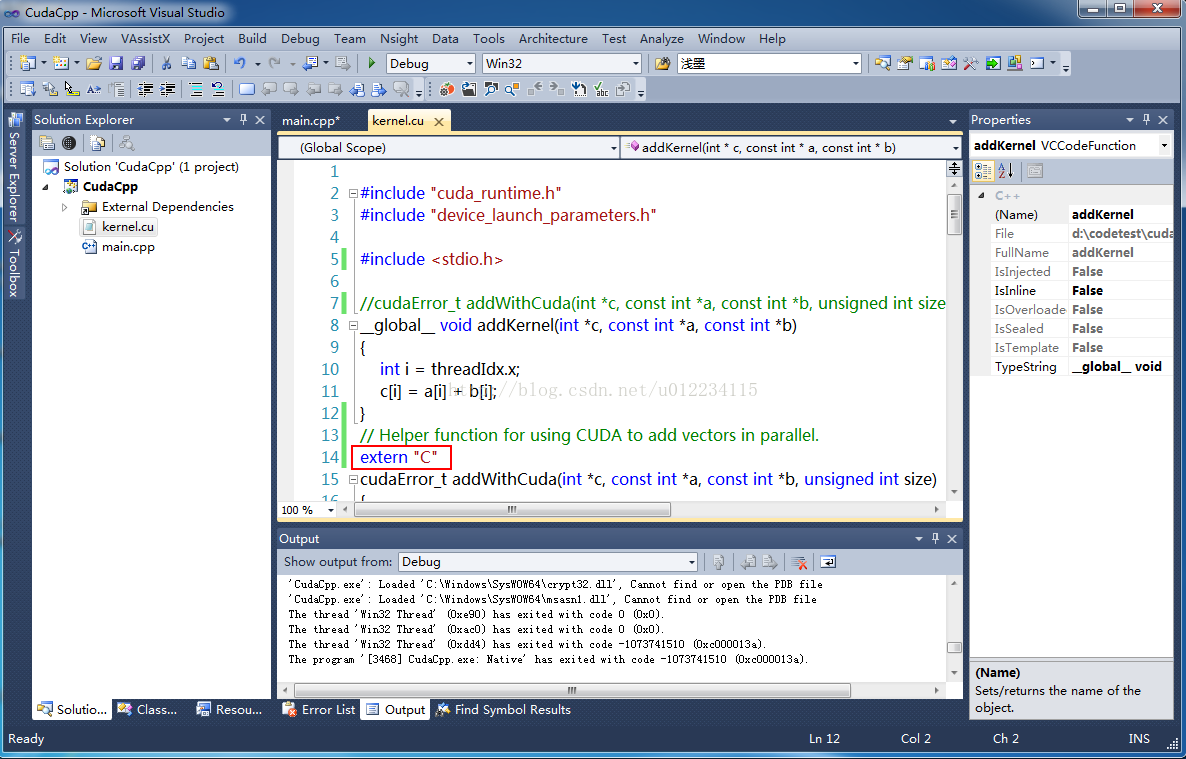Image resolution: width=1186 pixels, height=759 pixels.
Task: Save the current file via floppy icon
Action: tap(116, 64)
